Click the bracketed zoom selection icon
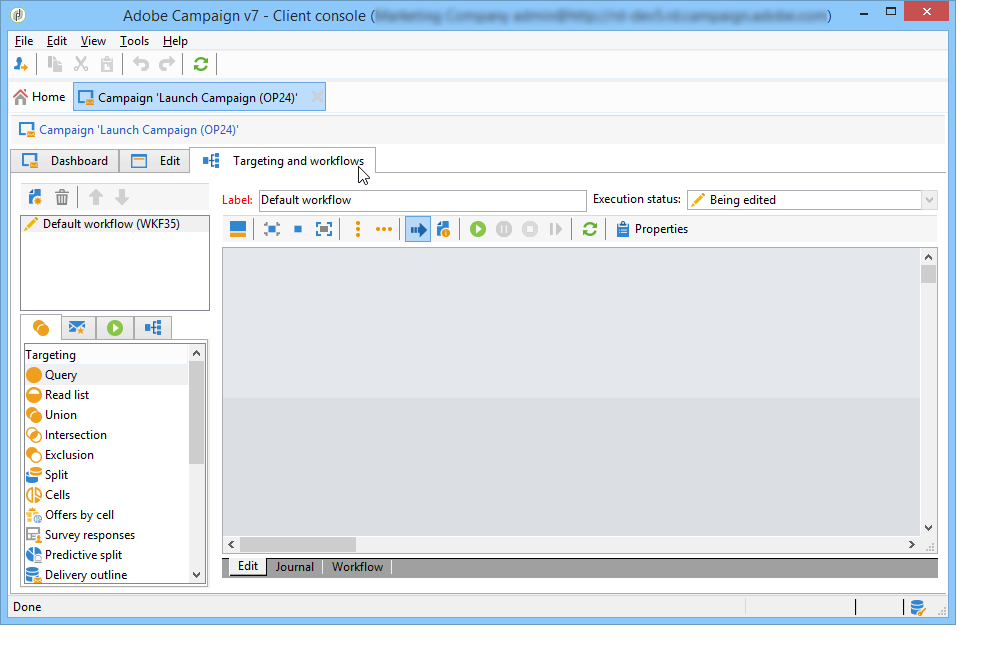Image resolution: width=989 pixels, height=655 pixels. [324, 229]
